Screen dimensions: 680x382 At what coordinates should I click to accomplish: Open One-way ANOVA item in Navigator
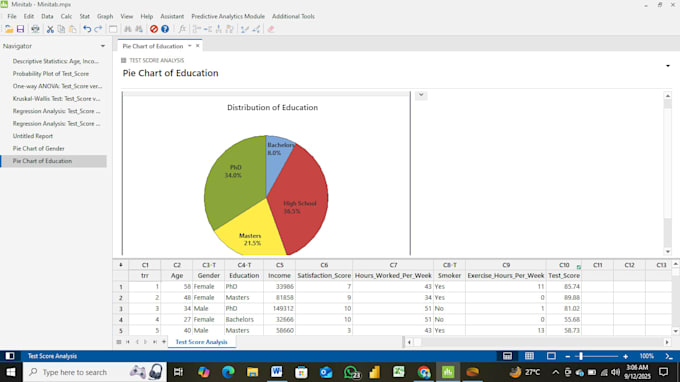[x=57, y=86]
